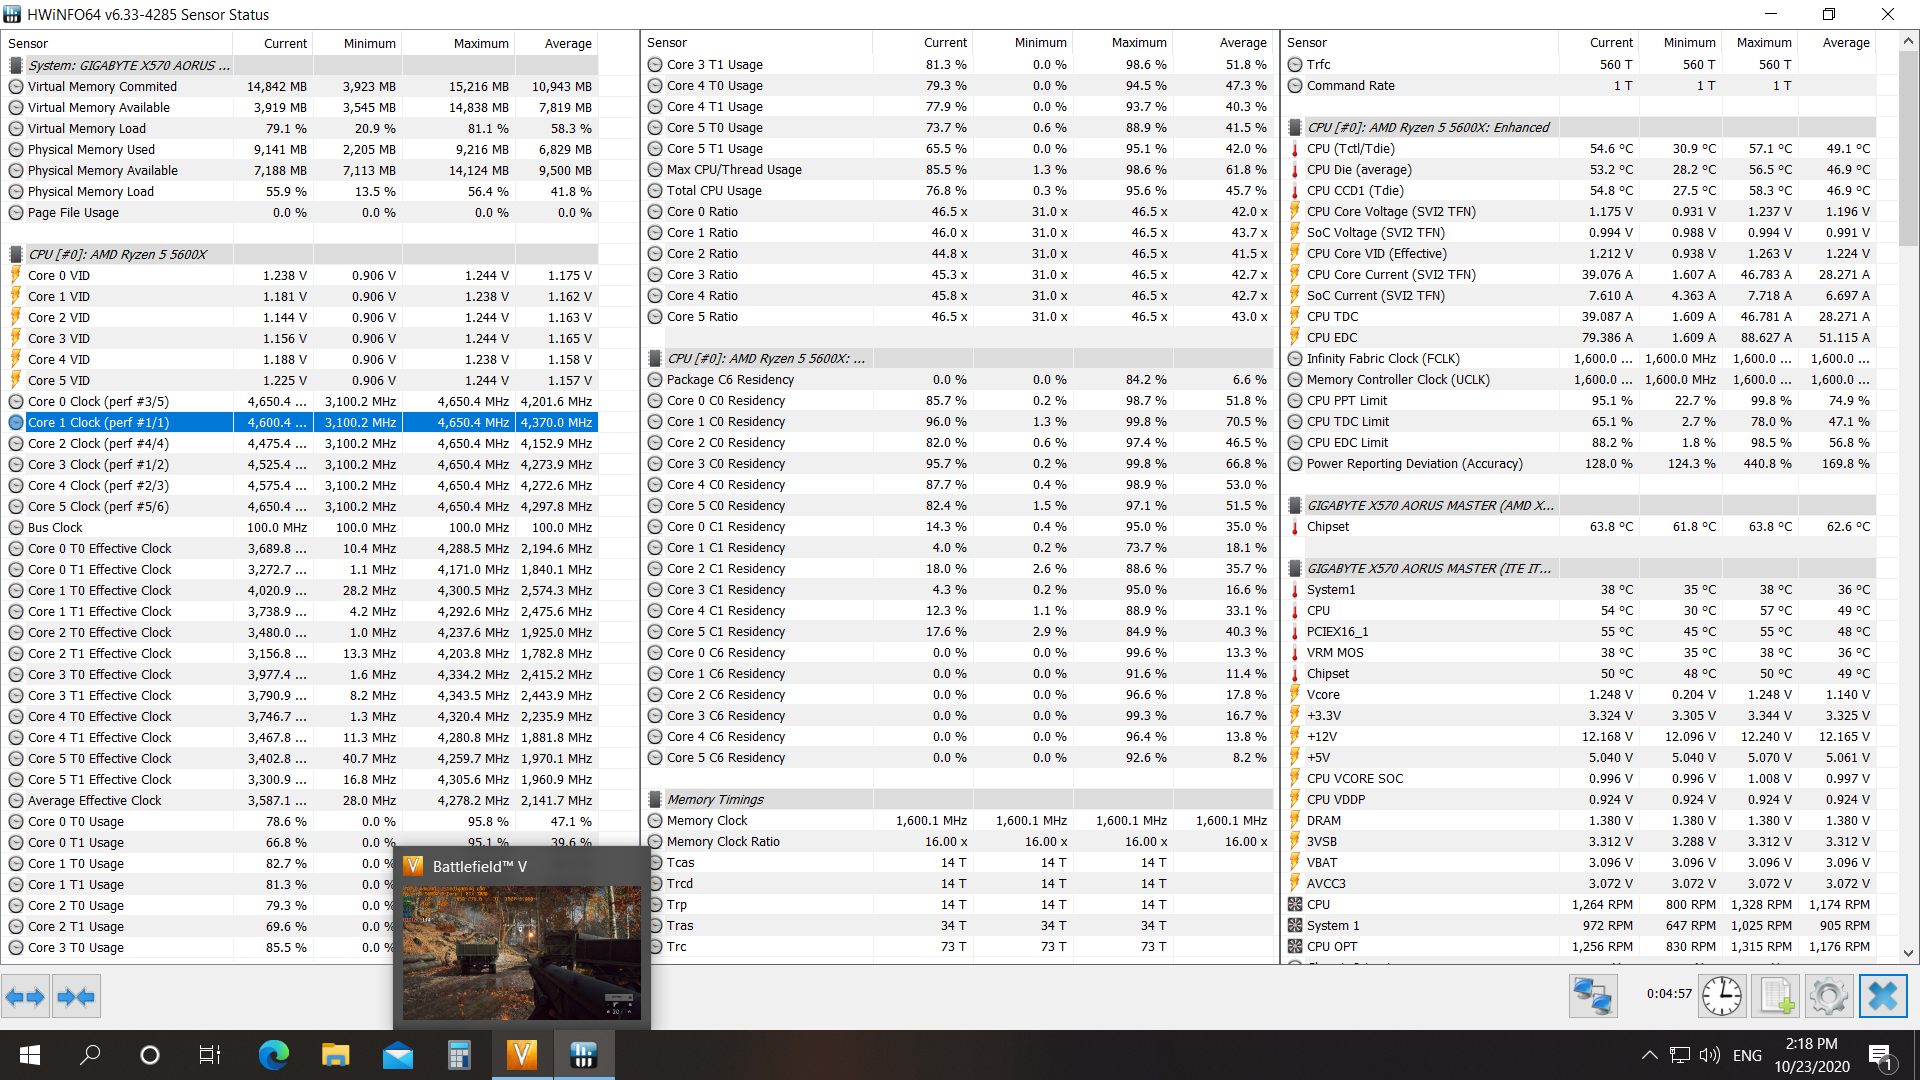Click Minimum column header in right pane
Image resolution: width=1920 pixels, height=1080 pixels.
tap(1681, 43)
